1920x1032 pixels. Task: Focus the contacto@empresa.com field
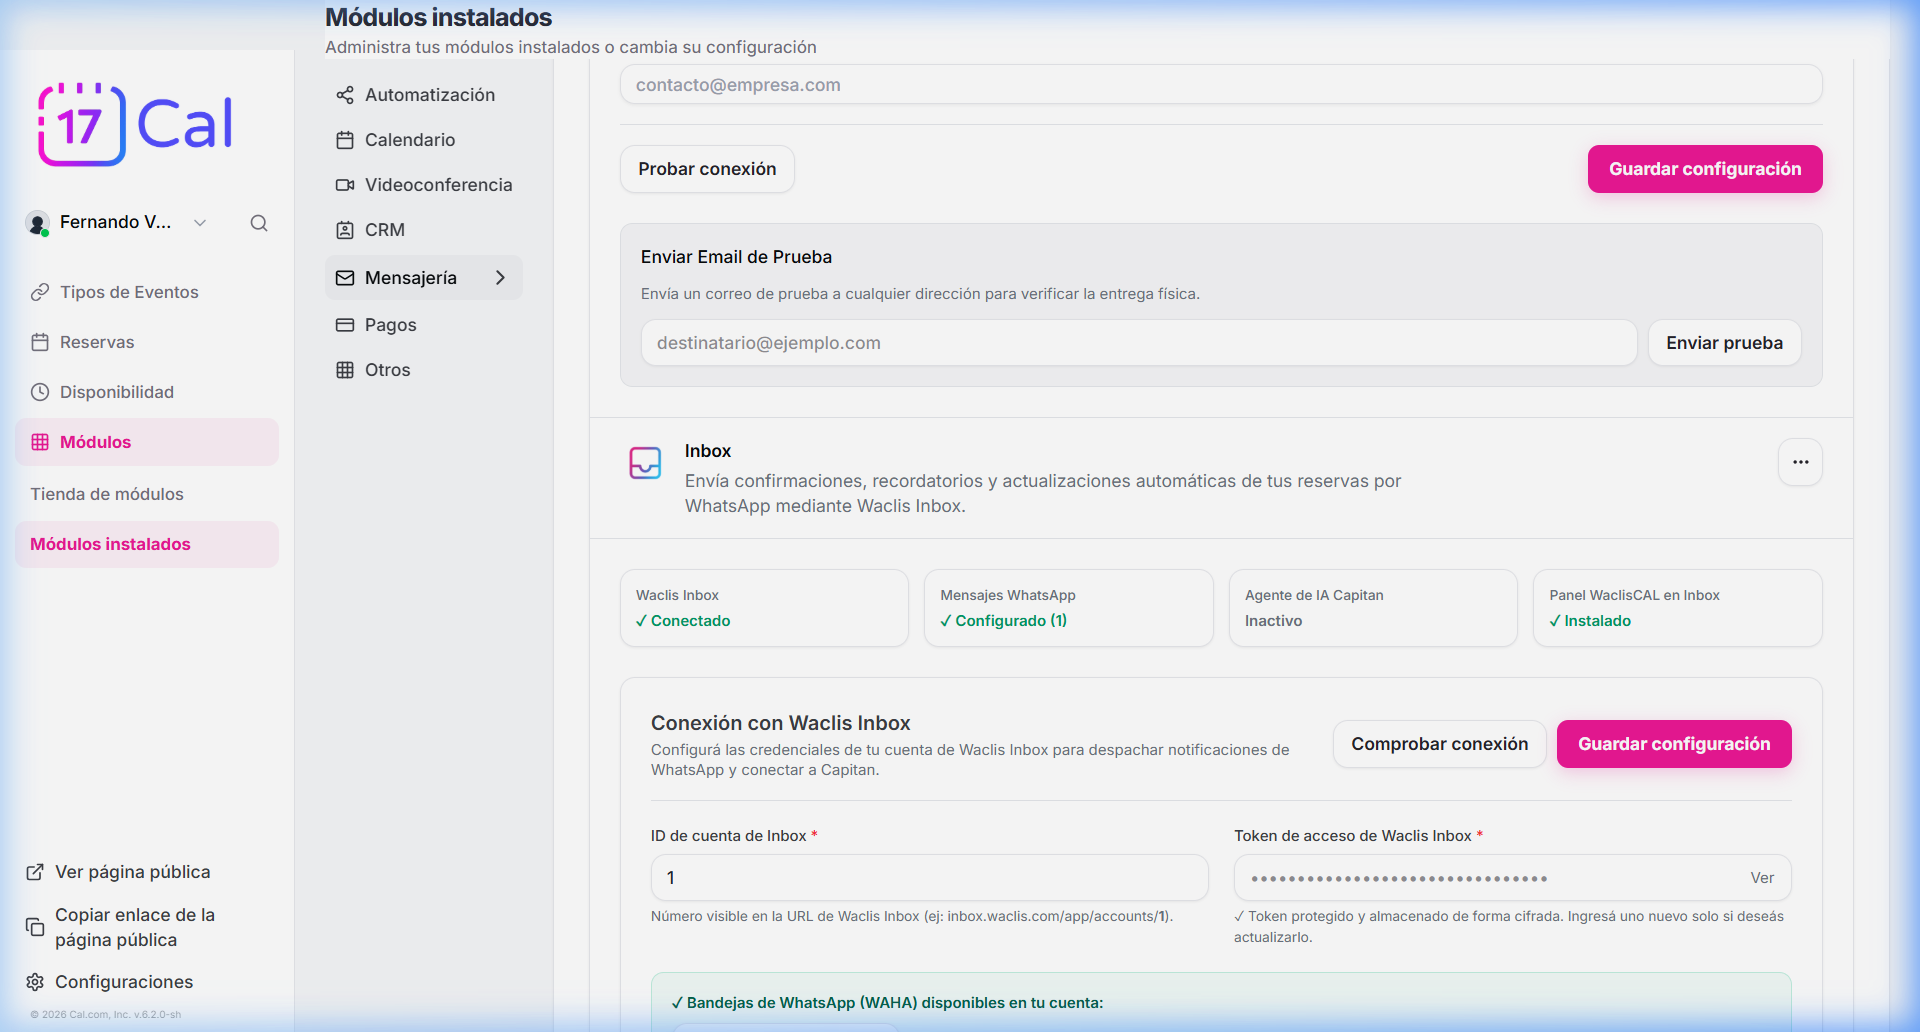(1221, 85)
